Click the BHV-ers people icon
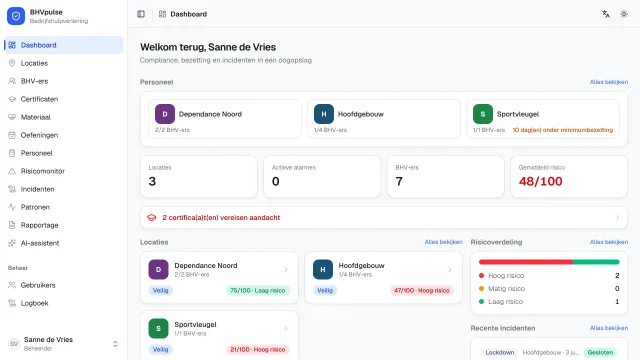The width and height of the screenshot is (640, 360). (12, 81)
